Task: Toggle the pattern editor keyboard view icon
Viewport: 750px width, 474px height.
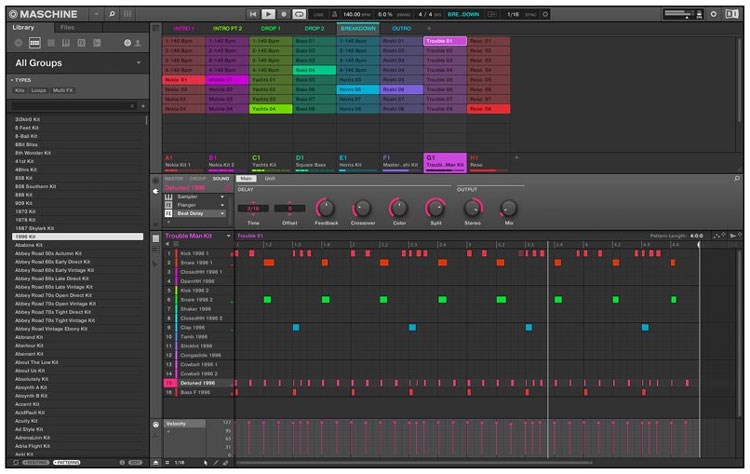Action: click(156, 249)
